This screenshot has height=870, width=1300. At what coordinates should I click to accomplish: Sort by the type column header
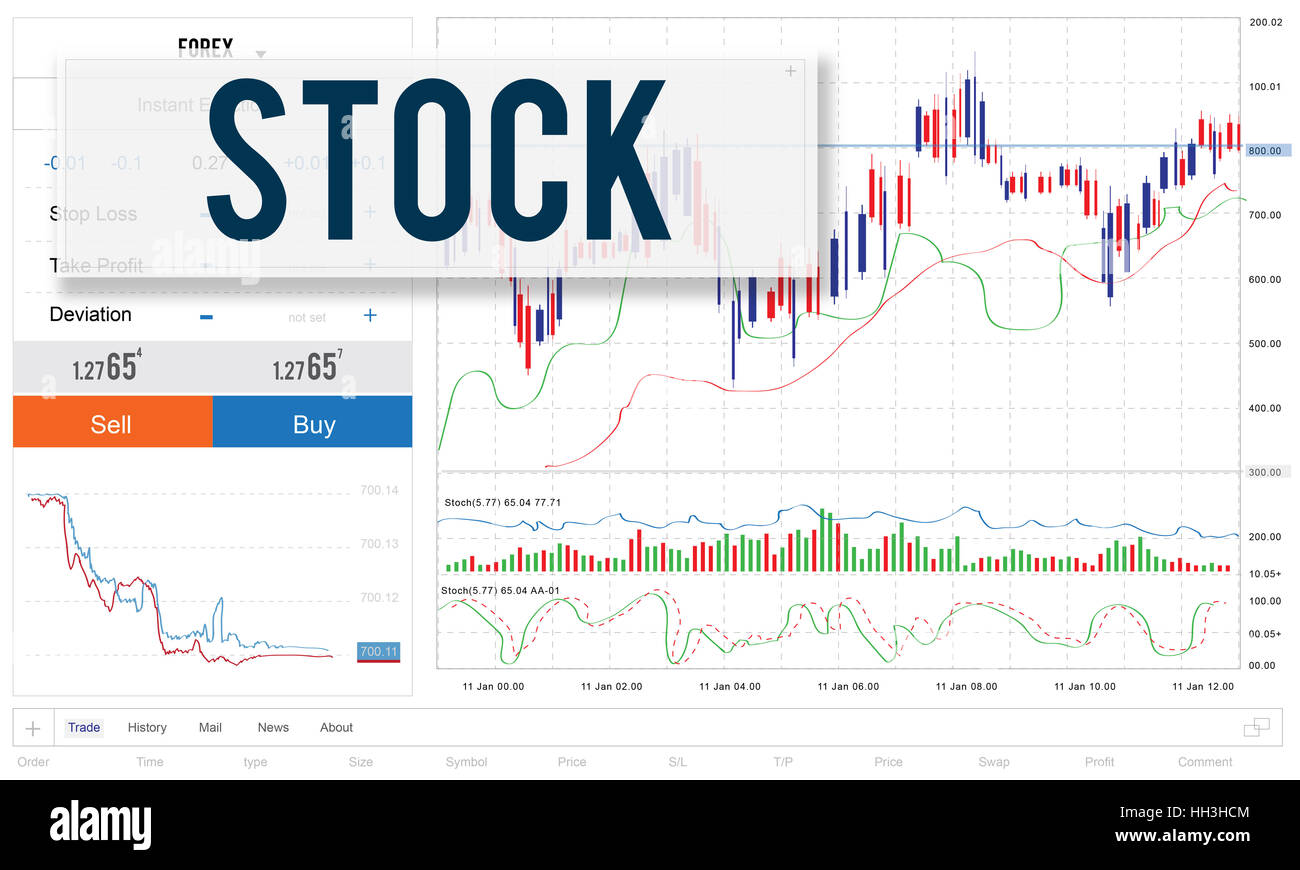point(255,762)
